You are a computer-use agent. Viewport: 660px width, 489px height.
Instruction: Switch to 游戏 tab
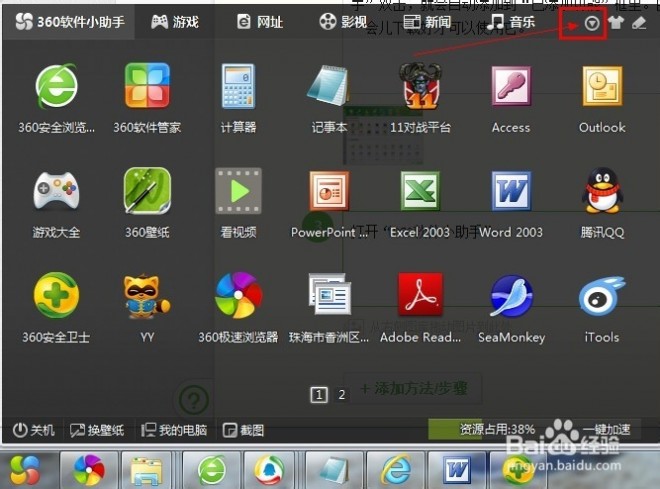click(x=175, y=21)
